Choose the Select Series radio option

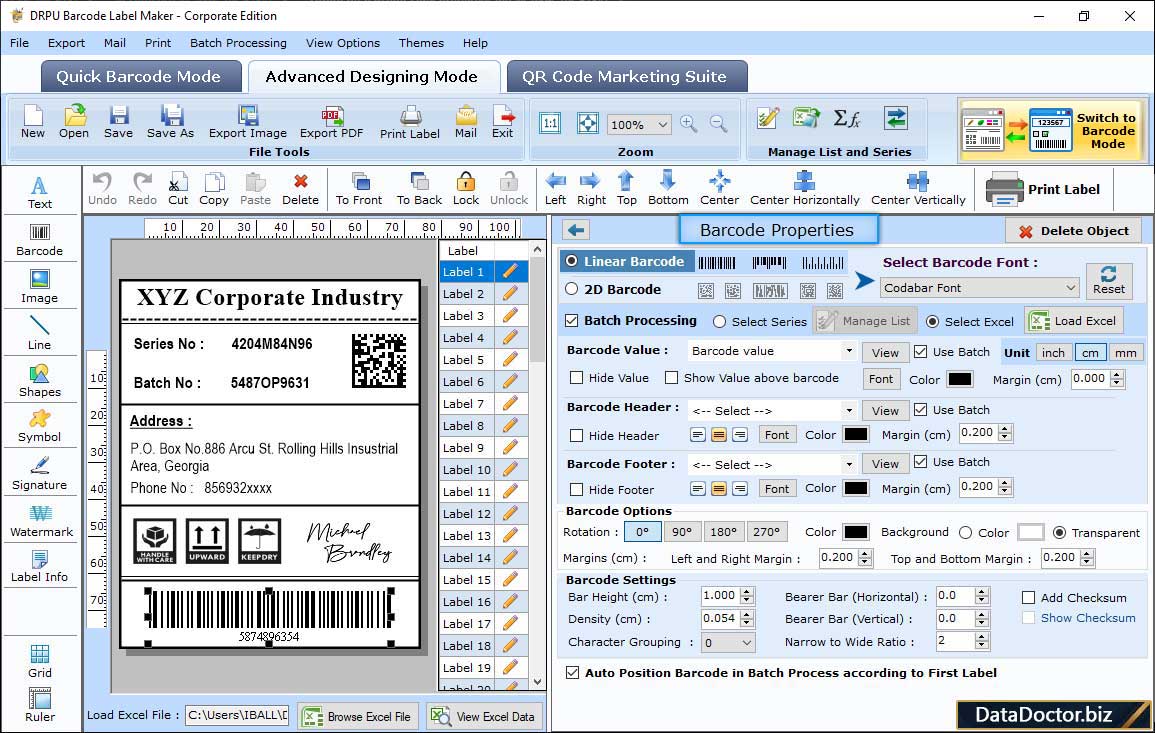point(720,321)
